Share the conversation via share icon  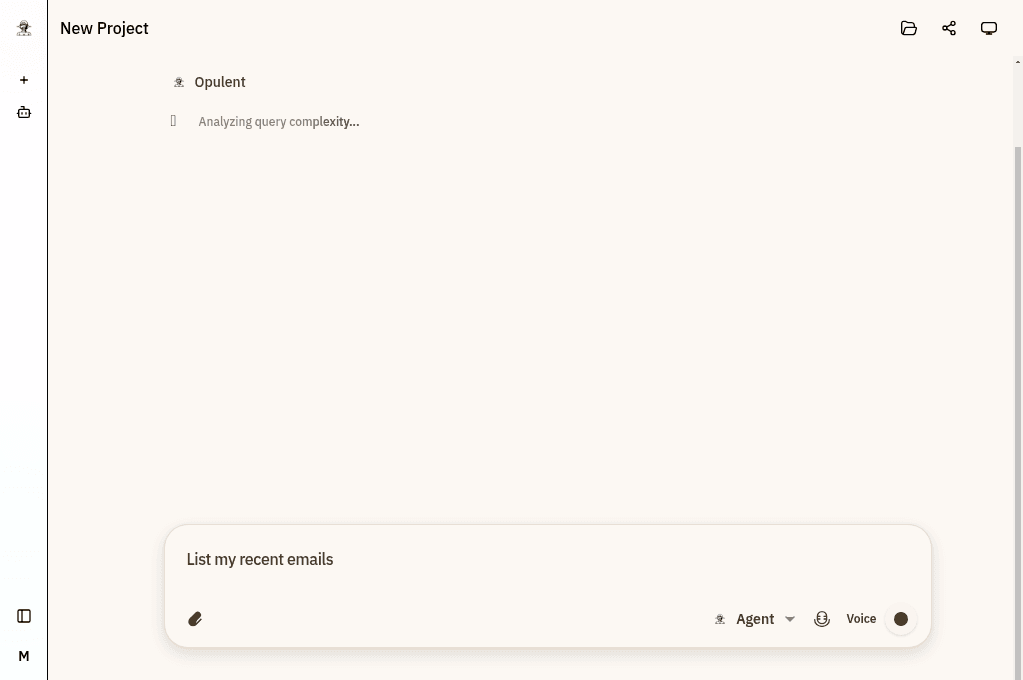point(948,28)
